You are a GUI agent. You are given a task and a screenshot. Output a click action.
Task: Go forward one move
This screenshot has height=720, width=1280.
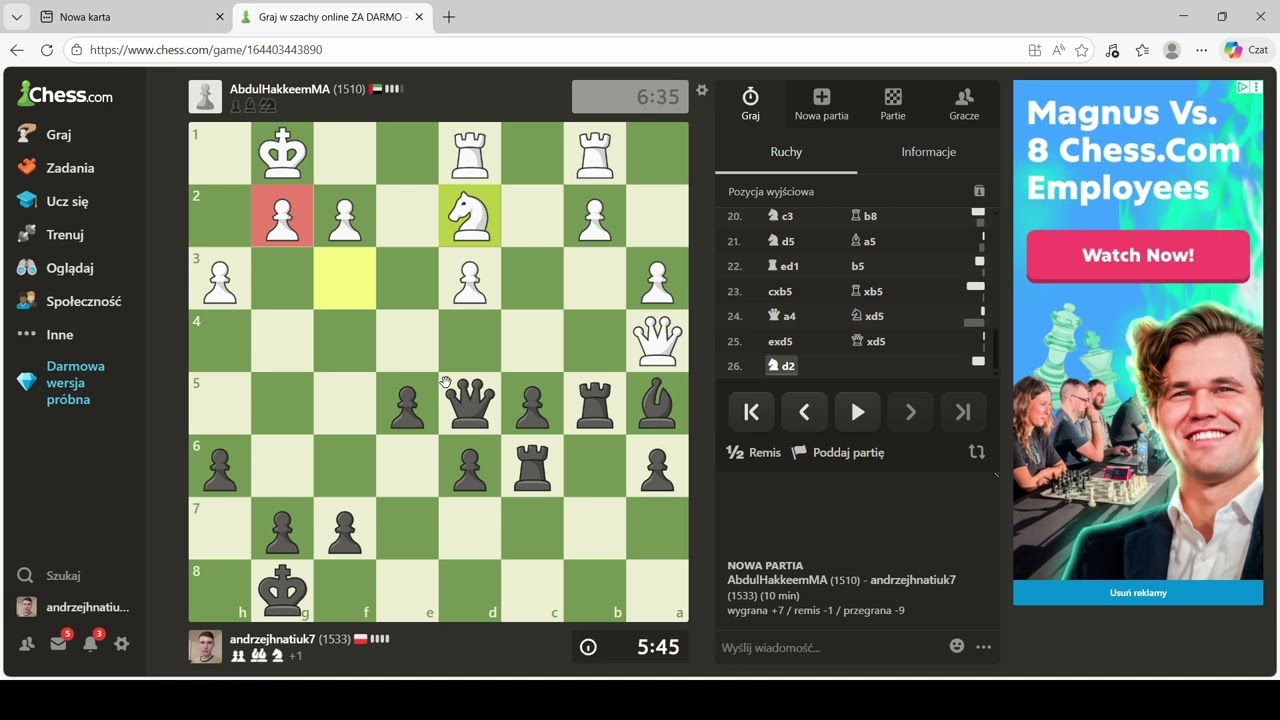point(910,412)
